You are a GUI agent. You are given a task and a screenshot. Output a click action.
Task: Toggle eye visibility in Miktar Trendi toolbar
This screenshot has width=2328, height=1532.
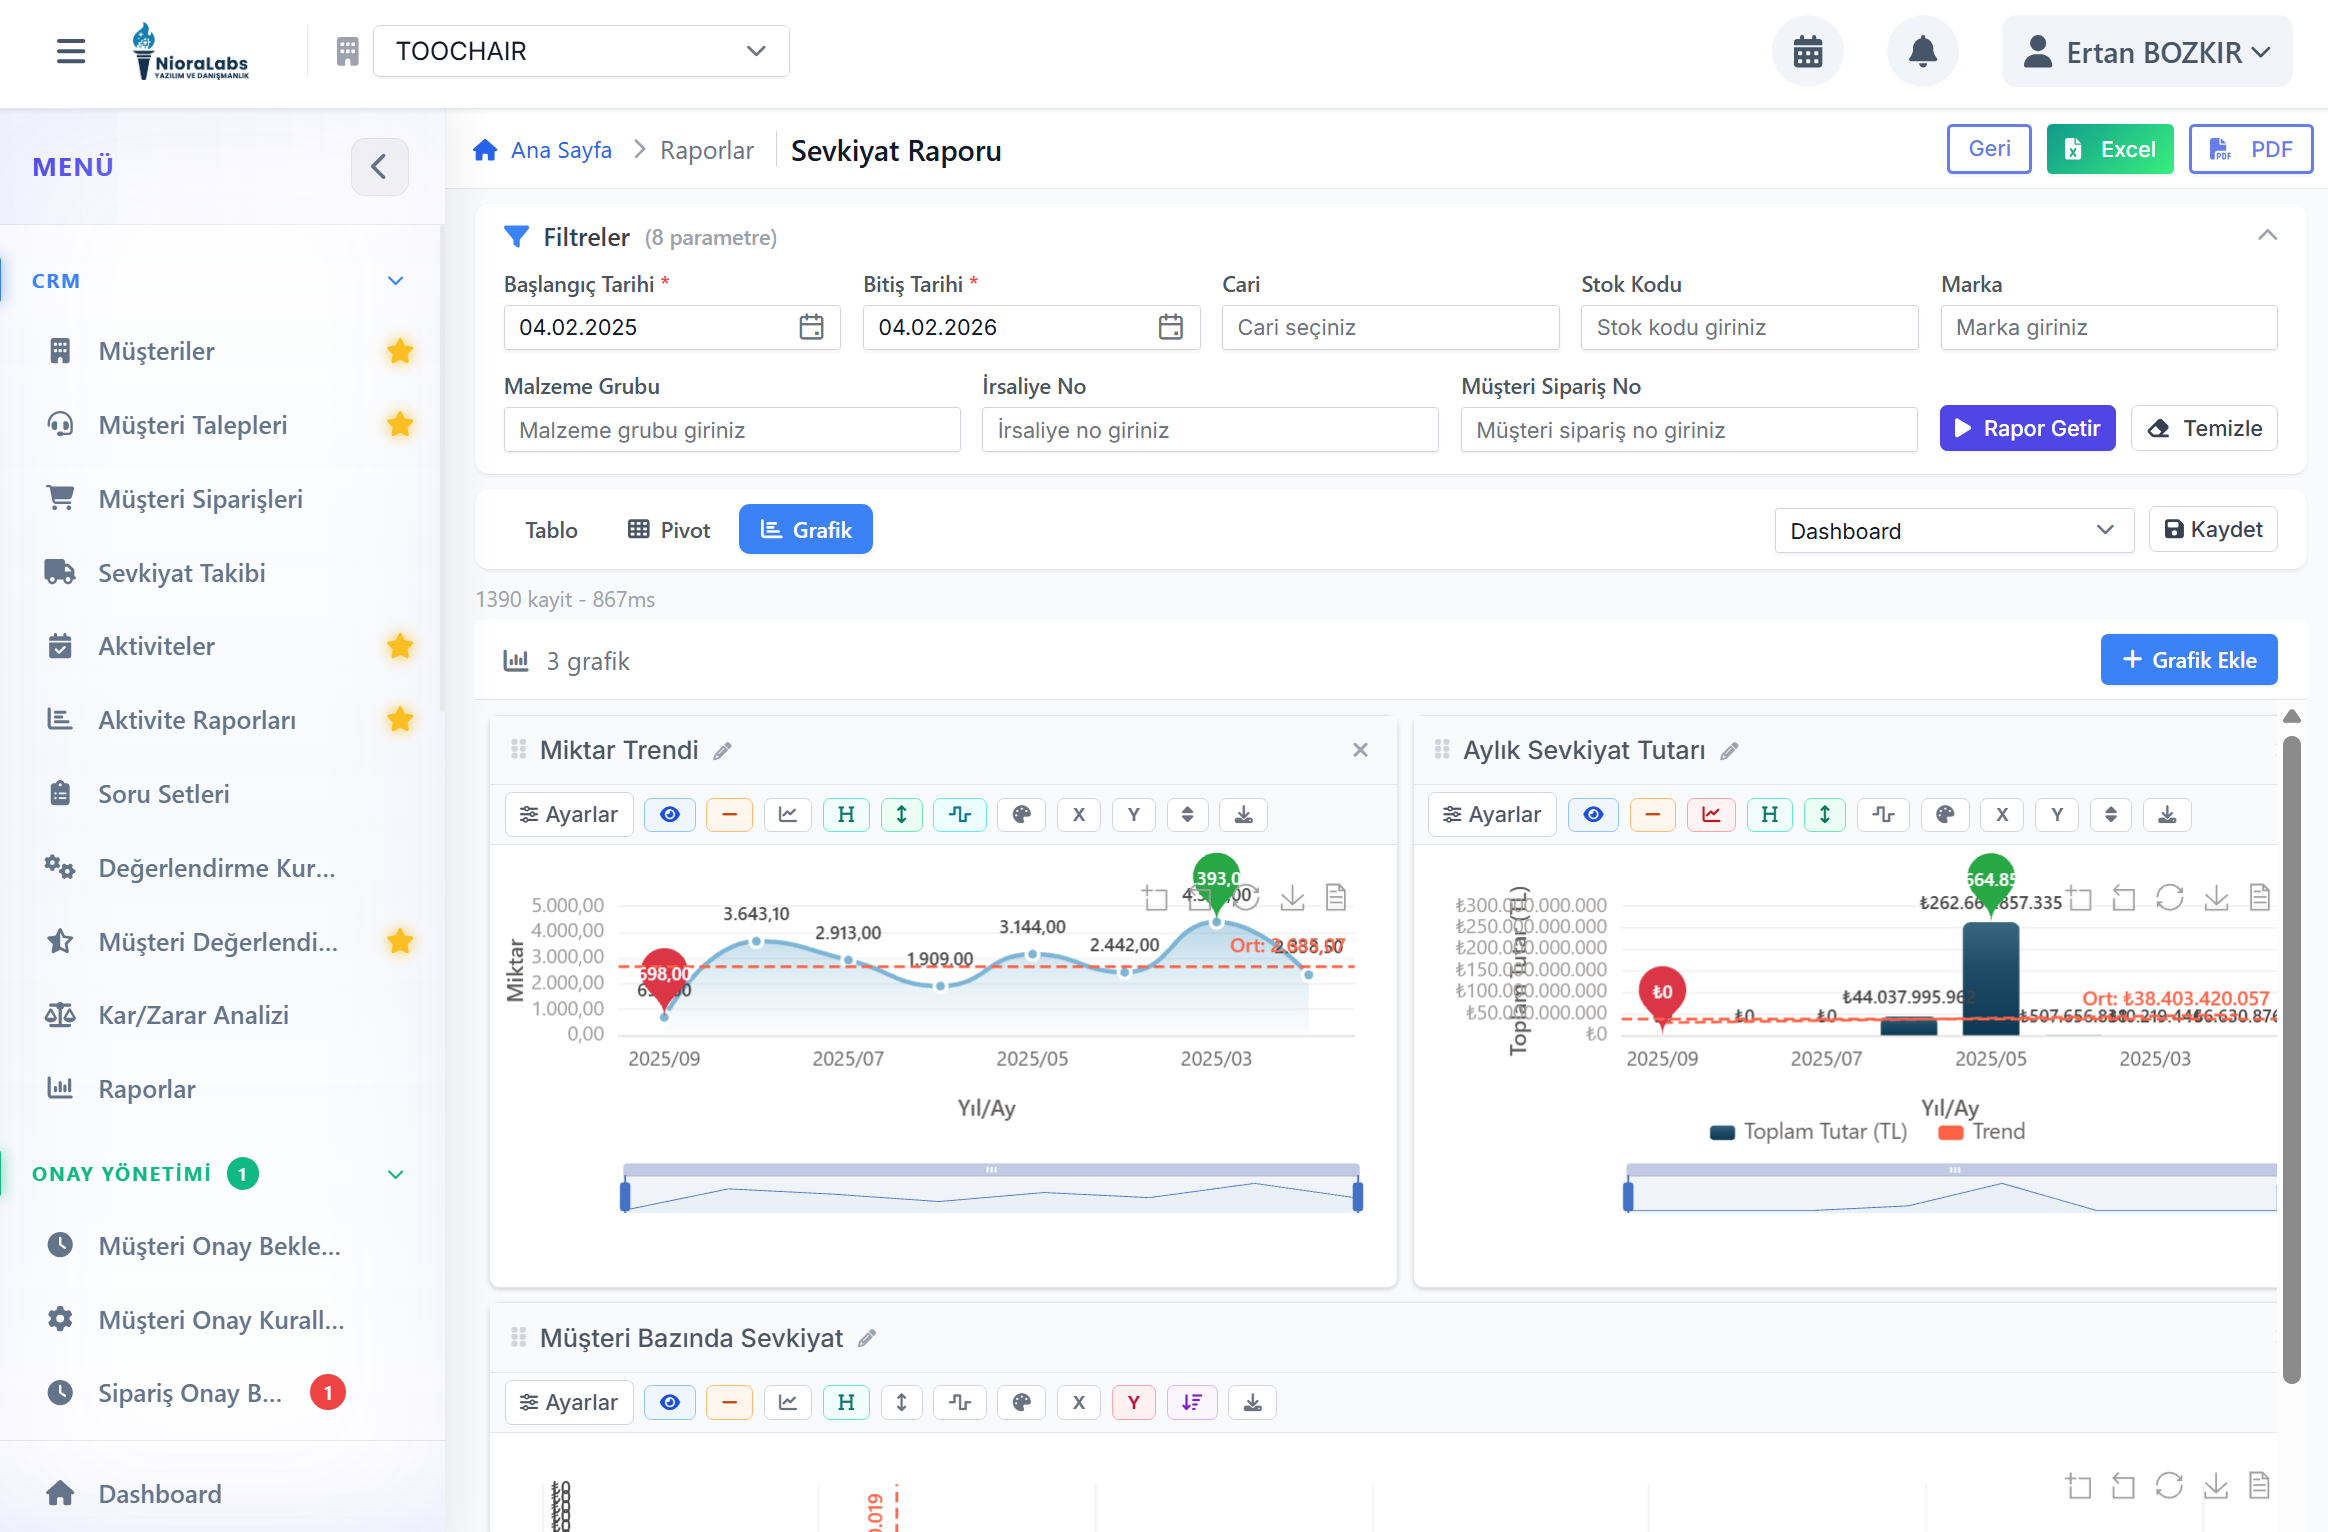pyautogui.click(x=669, y=814)
